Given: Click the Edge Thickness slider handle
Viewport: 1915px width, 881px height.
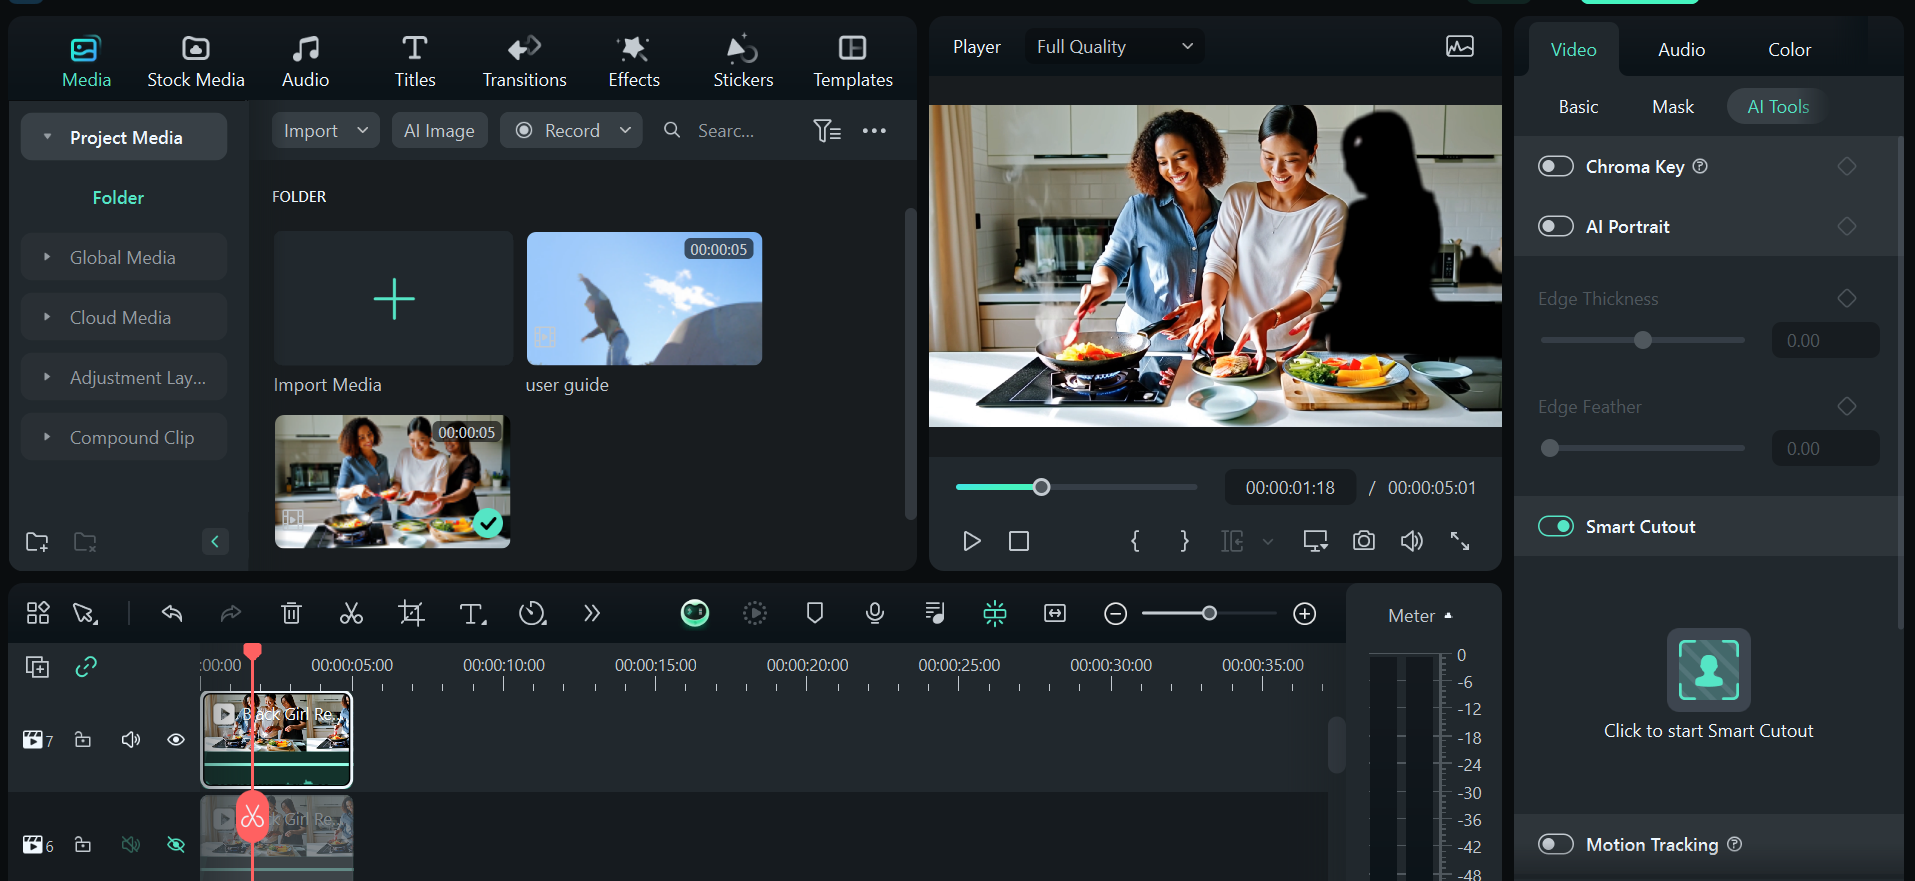Looking at the screenshot, I should pyautogui.click(x=1642, y=340).
